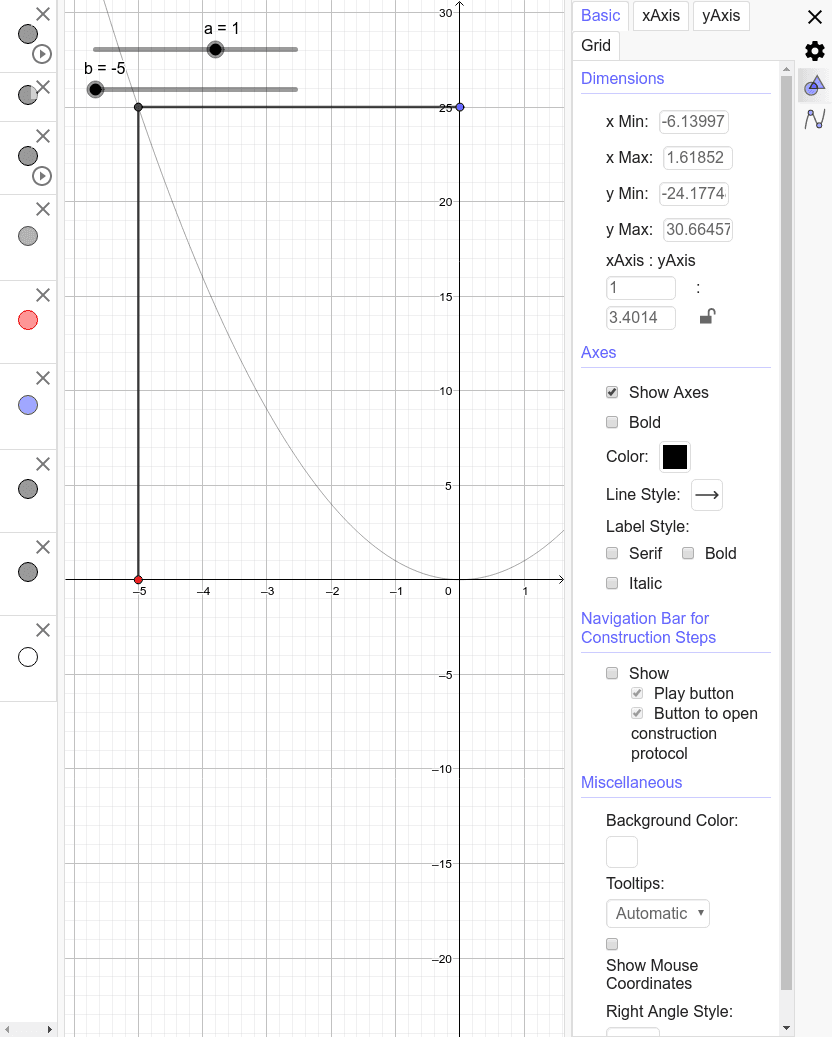The width and height of the screenshot is (834, 1039).
Task: Toggle visibility of the first gray object
Action: (28, 34)
